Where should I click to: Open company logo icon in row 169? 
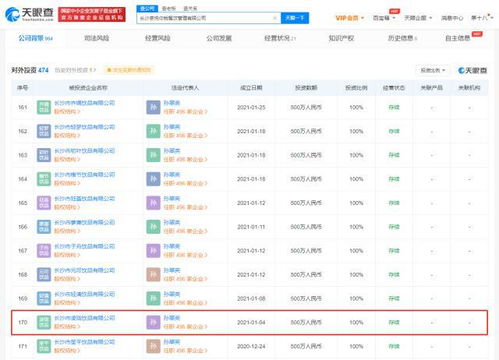[x=44, y=298]
